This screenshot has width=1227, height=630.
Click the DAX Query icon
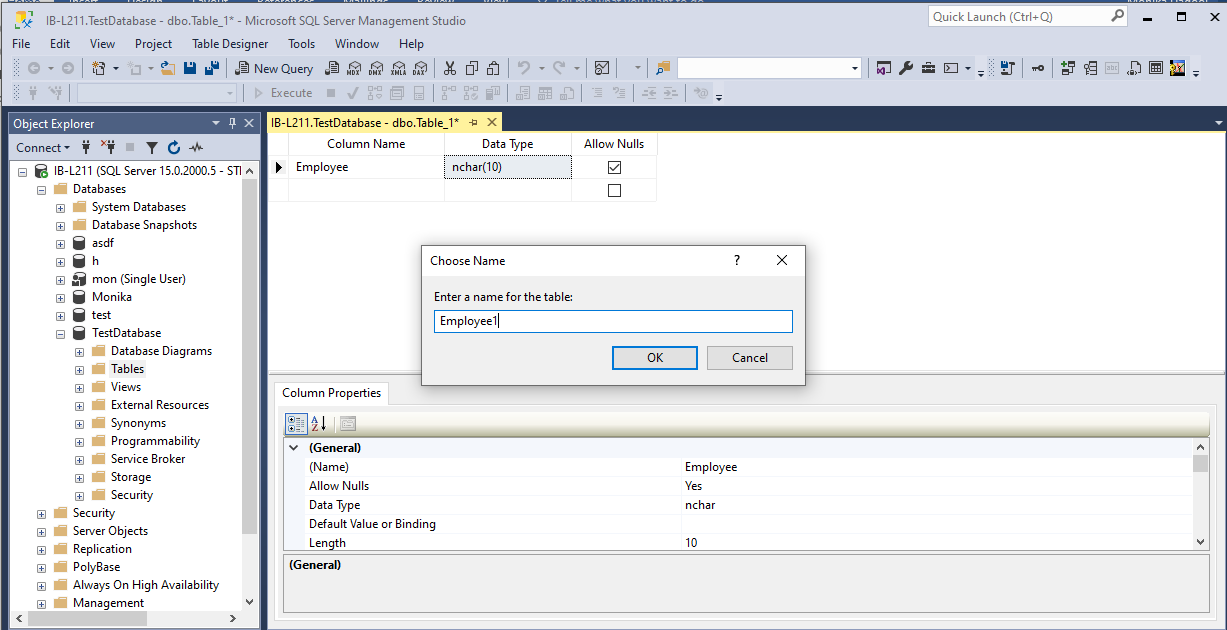[x=420, y=68]
